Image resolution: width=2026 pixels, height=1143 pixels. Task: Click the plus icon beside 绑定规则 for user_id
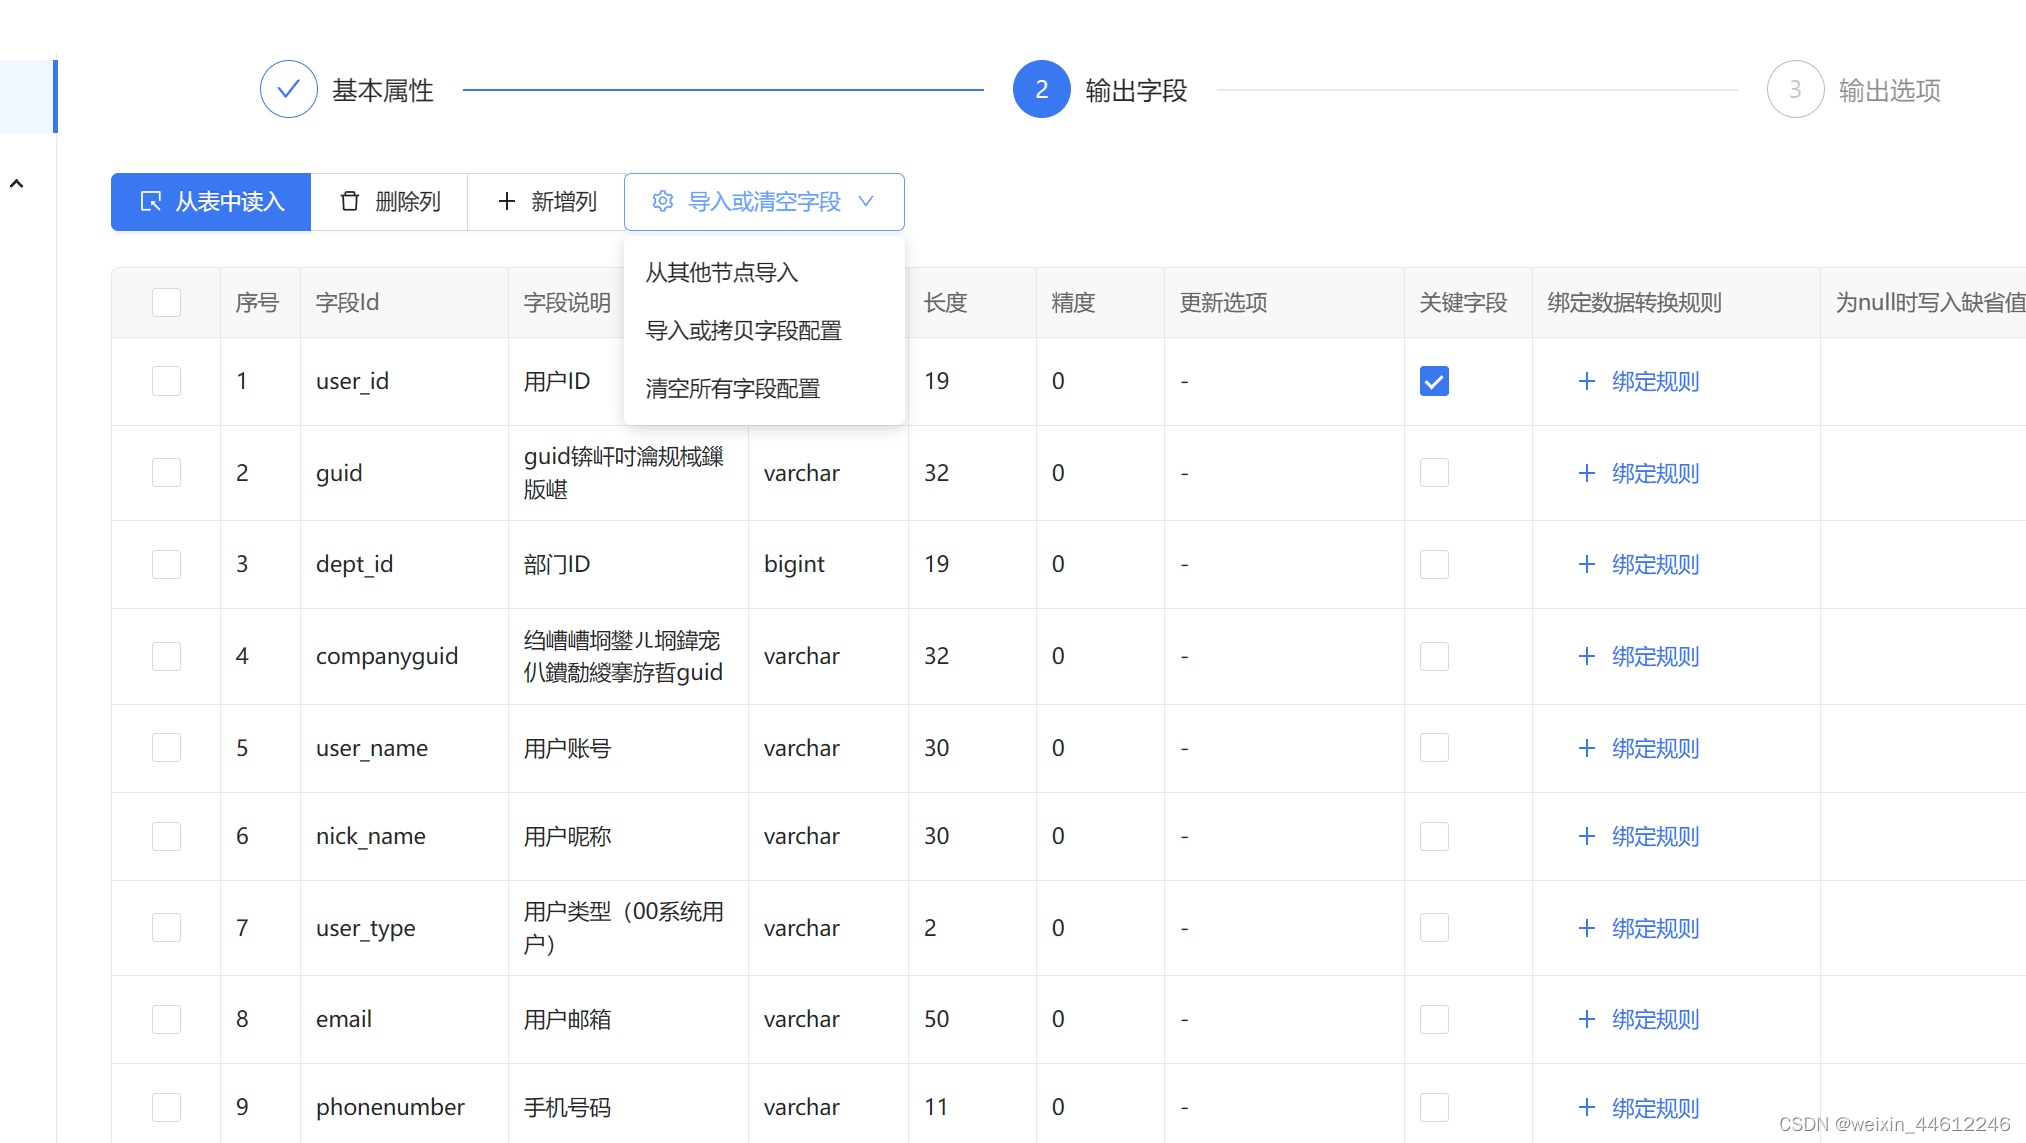click(1586, 381)
